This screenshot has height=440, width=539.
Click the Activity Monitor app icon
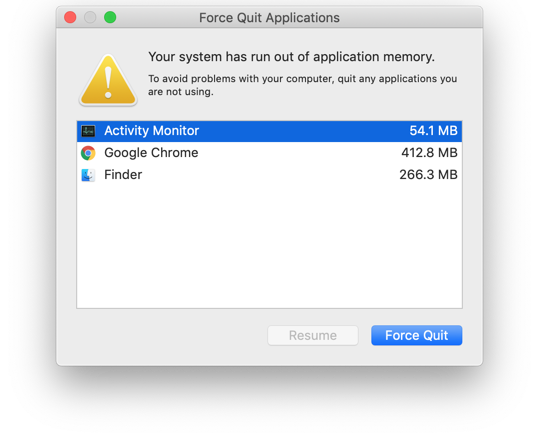[88, 131]
